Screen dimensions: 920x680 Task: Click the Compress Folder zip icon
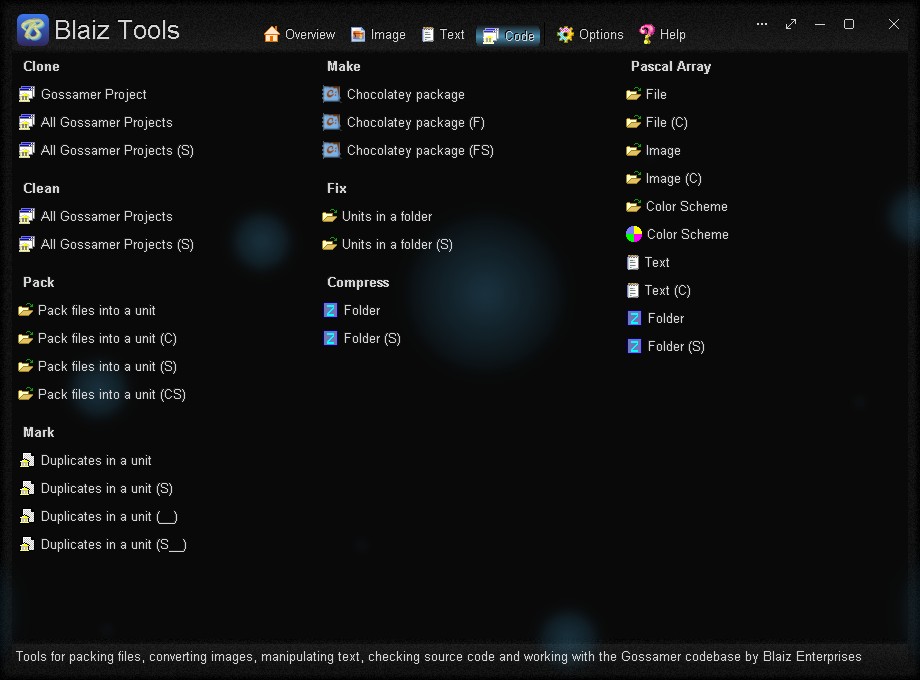(330, 310)
